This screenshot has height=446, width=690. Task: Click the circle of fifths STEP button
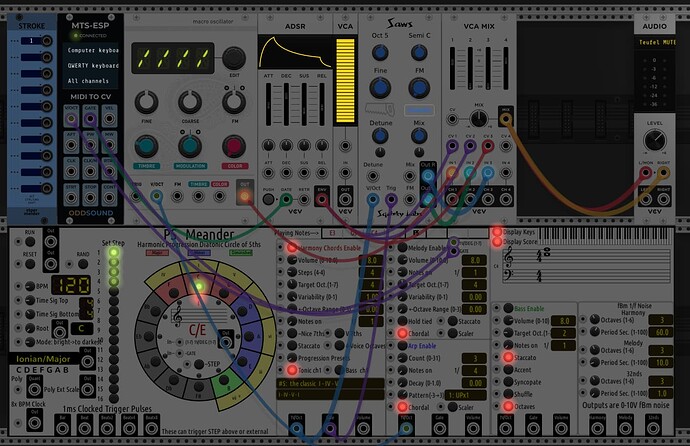(199, 364)
